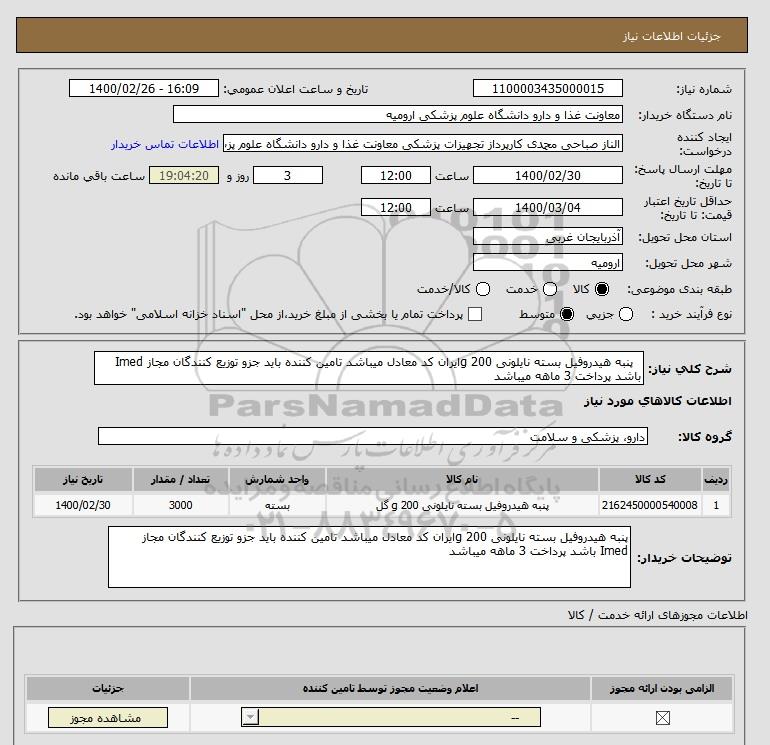Click the اعلام وضعیت مجوز column header
The height and width of the screenshot is (745, 770).
(390, 689)
